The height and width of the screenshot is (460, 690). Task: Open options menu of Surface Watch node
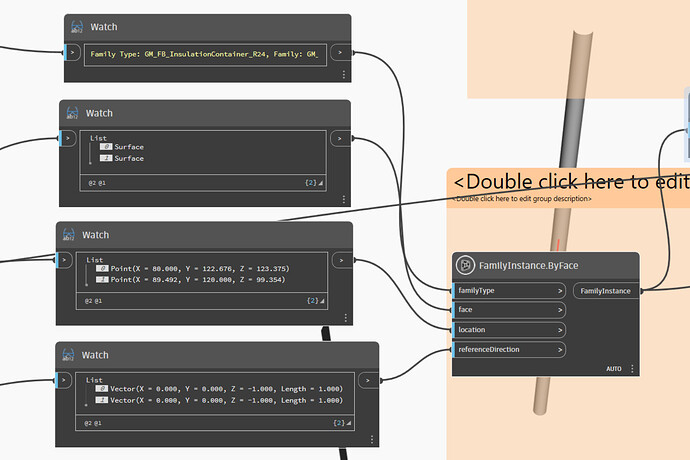[344, 199]
